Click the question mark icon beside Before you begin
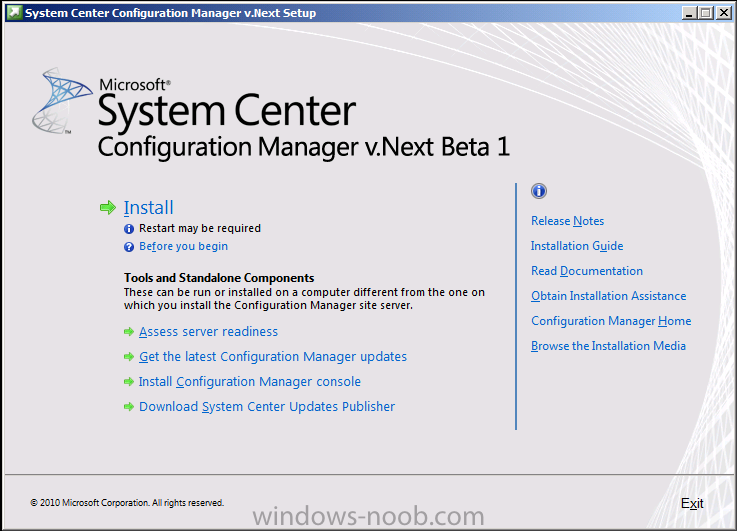 (x=129, y=247)
